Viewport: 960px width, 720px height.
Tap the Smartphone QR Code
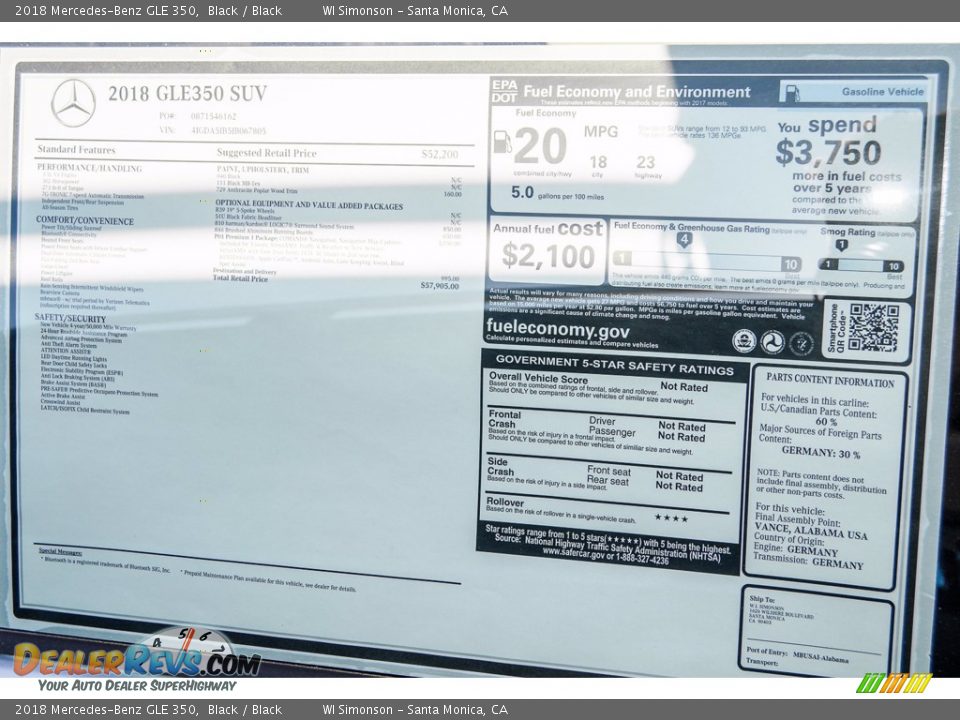pos(873,329)
